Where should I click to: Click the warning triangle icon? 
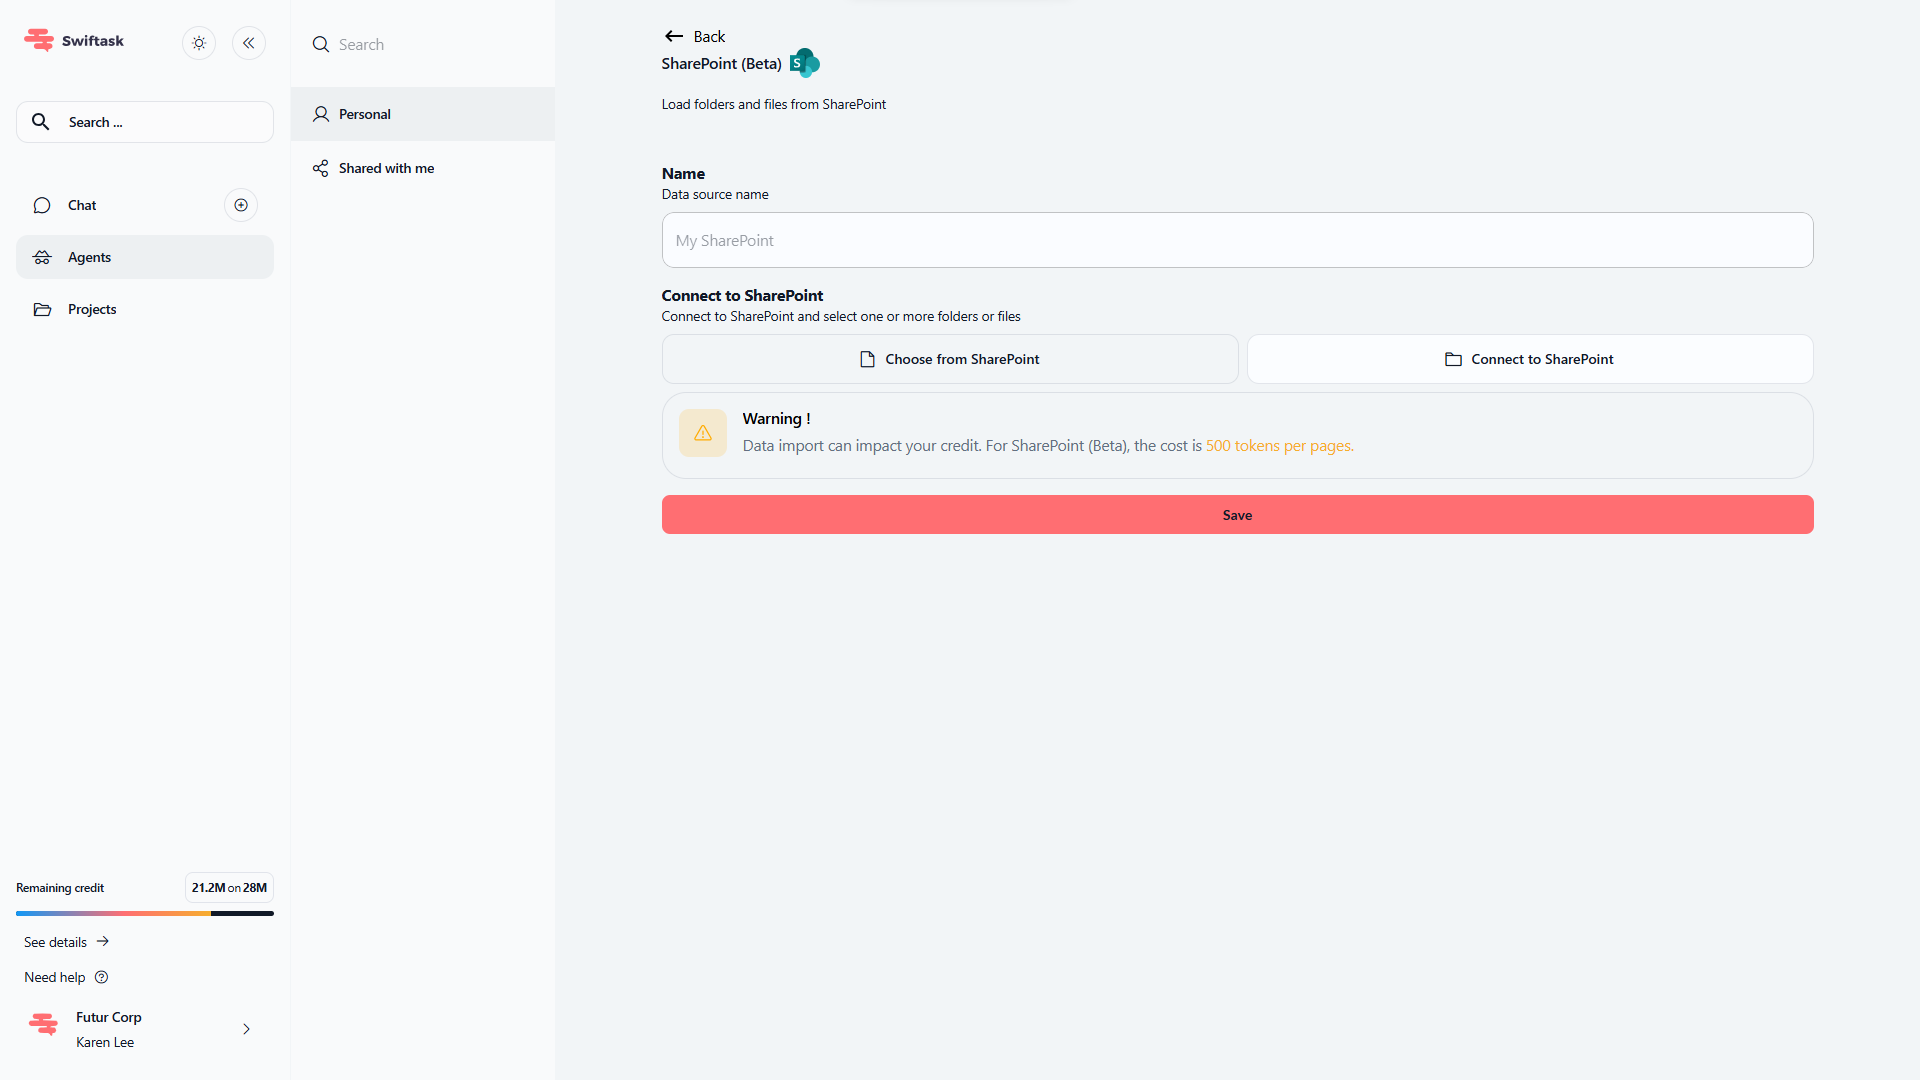tap(703, 433)
